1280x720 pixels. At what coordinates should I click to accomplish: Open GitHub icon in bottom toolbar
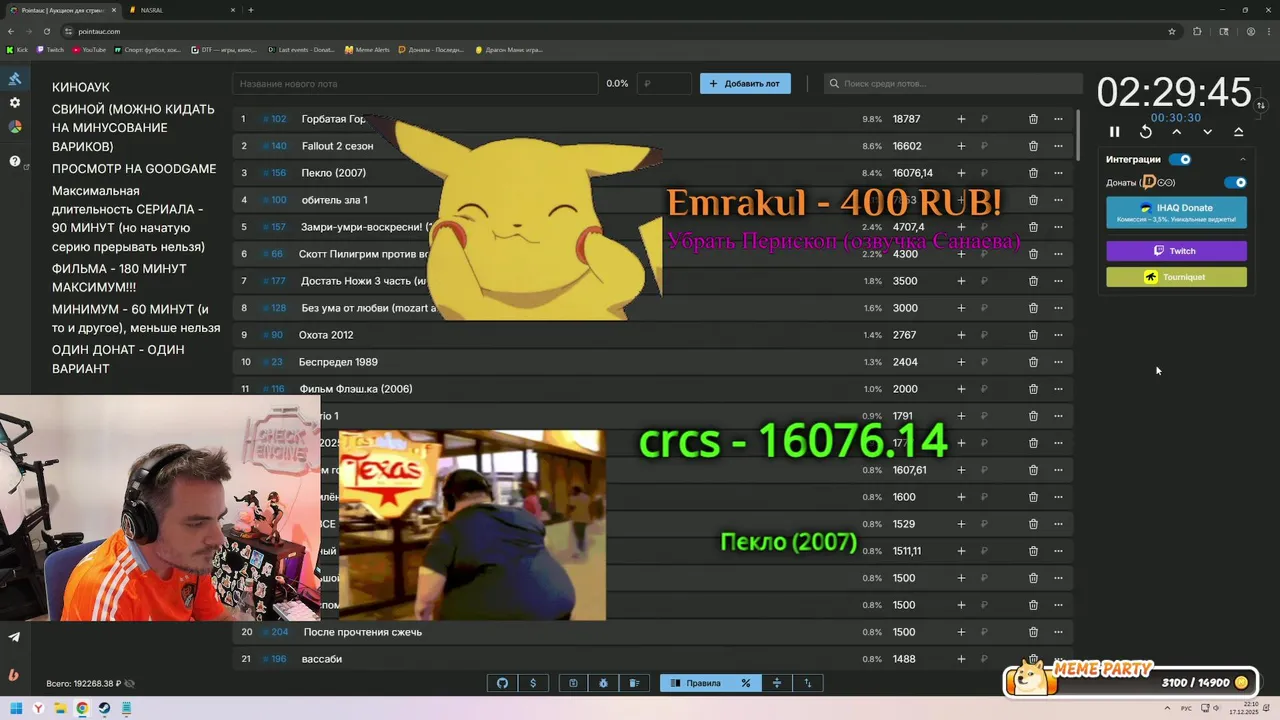click(x=502, y=683)
